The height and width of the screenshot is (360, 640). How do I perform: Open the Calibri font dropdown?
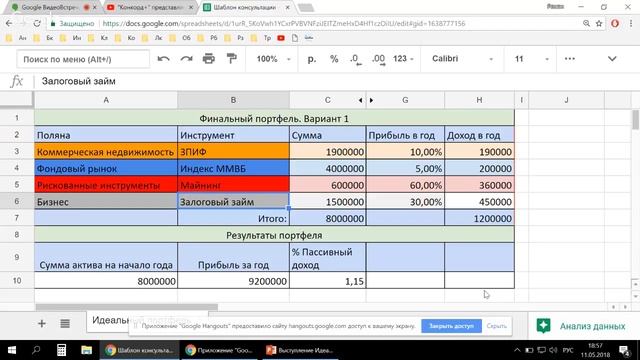[462, 59]
